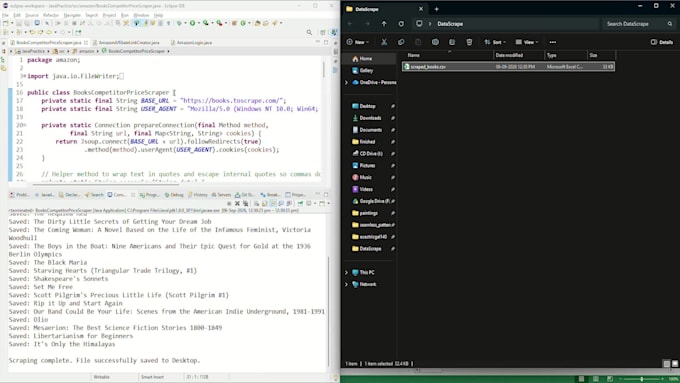Click Remove All Terminated Launches console icon
The image size is (680, 383).
246,203
